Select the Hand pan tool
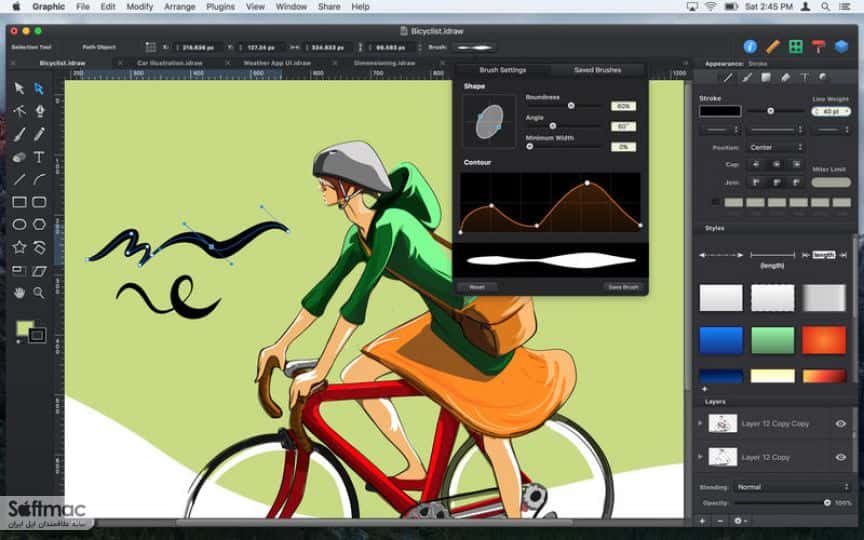This screenshot has height=540, width=864. click(19, 293)
